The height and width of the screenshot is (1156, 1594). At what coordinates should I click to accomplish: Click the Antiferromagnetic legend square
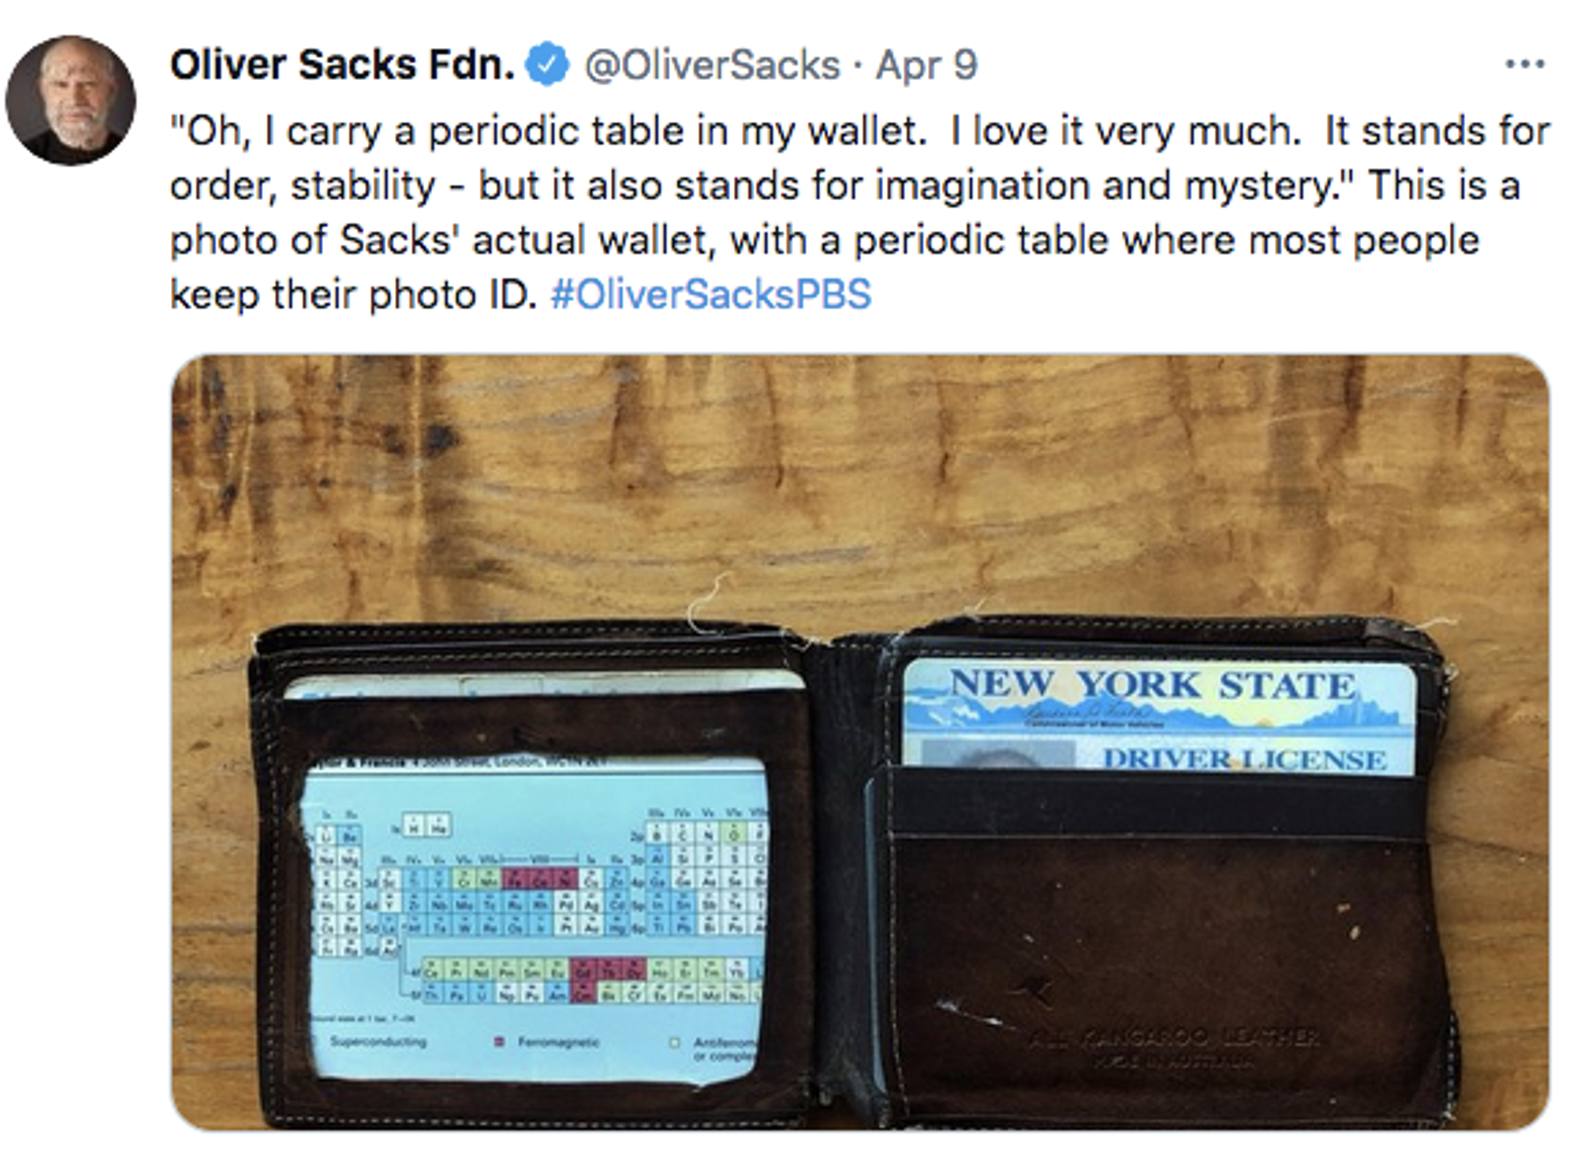[675, 1043]
